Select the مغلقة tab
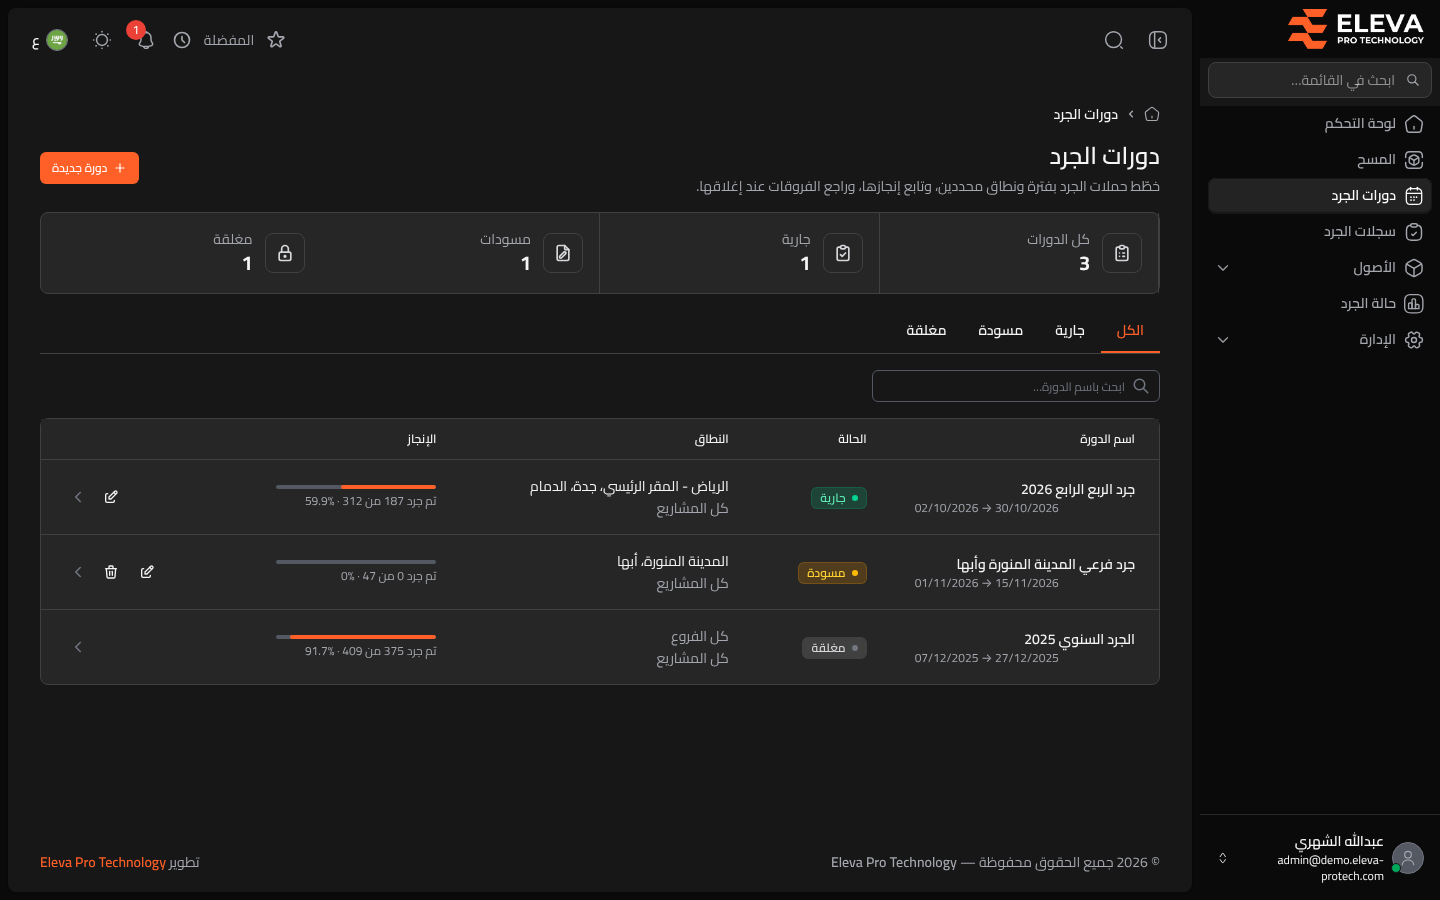The width and height of the screenshot is (1440, 900). pyautogui.click(x=926, y=331)
